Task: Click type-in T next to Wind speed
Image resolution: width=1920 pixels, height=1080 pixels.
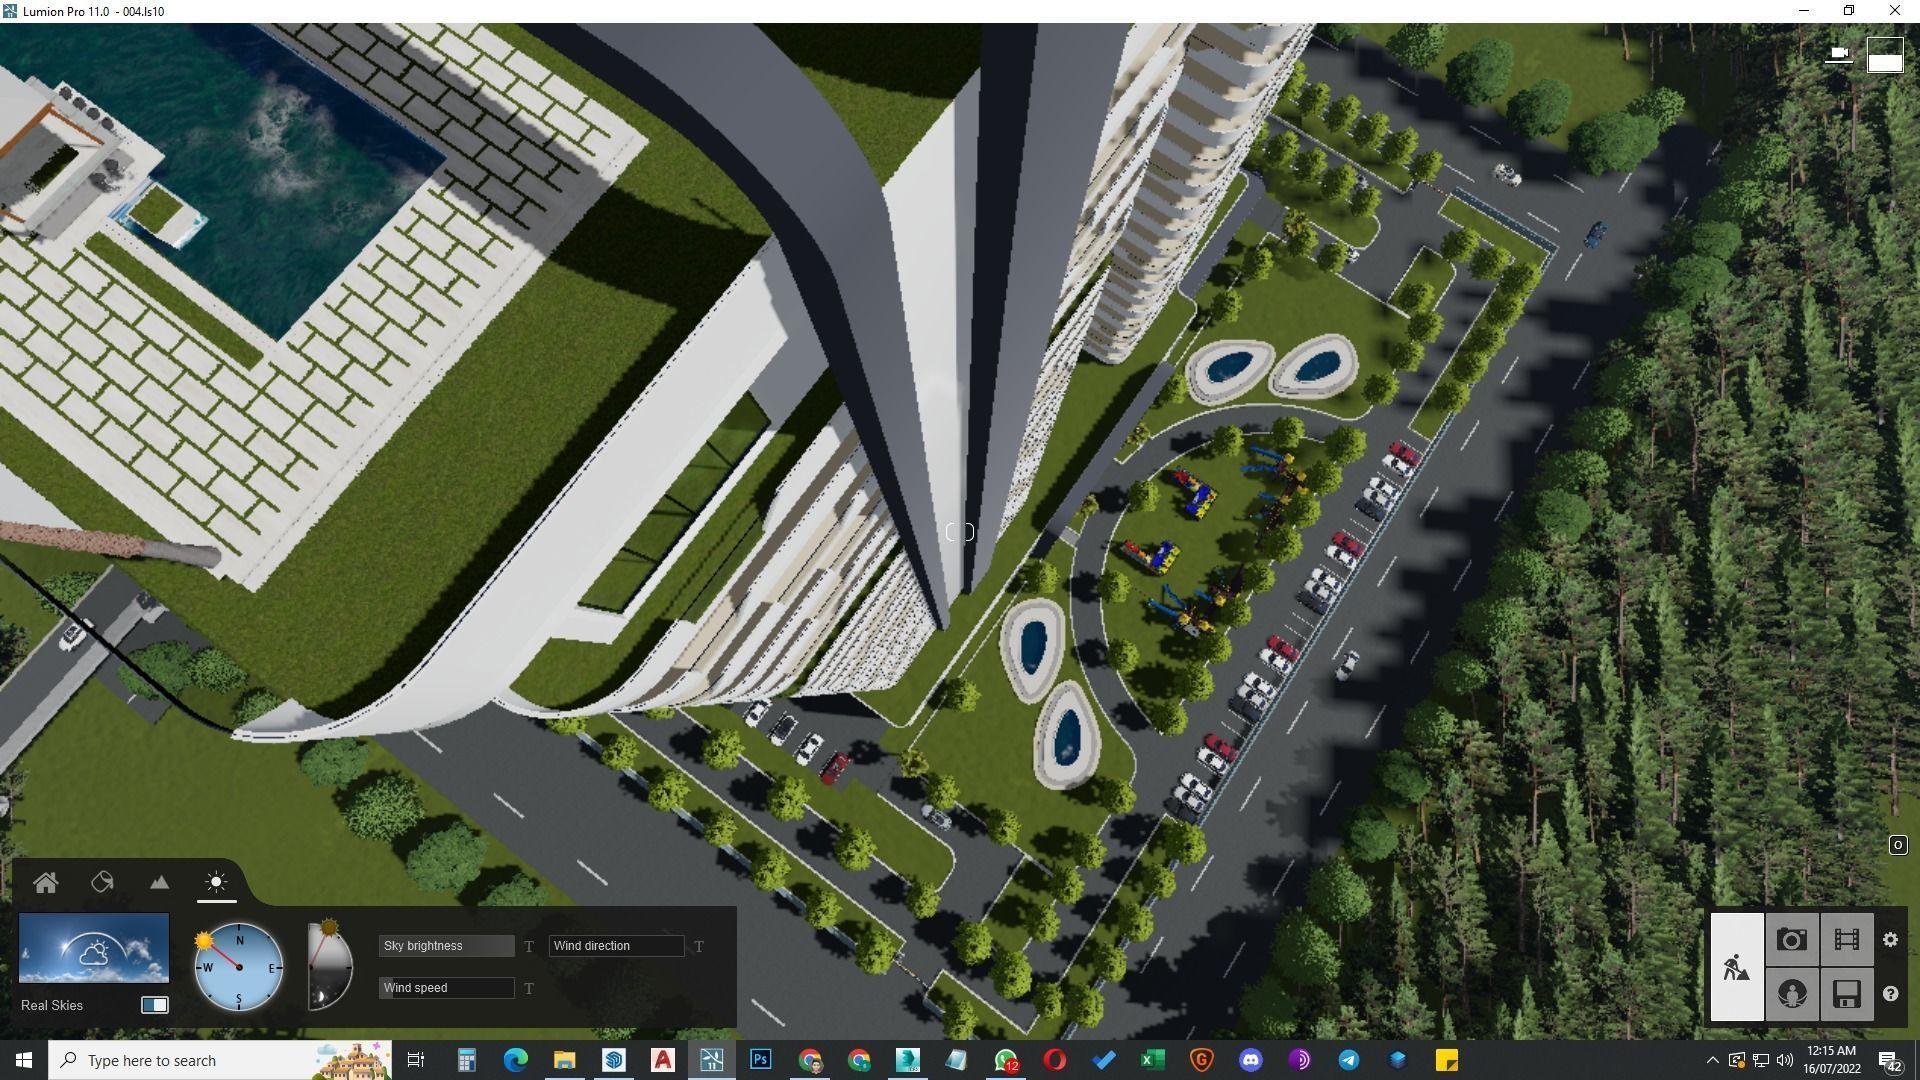Action: [x=529, y=988]
